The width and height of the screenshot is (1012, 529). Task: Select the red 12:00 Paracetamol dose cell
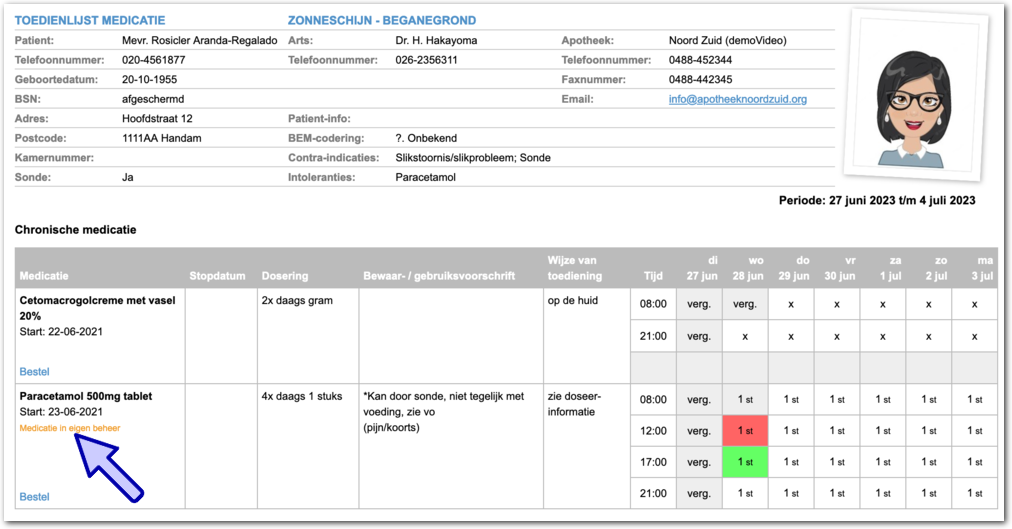point(745,430)
